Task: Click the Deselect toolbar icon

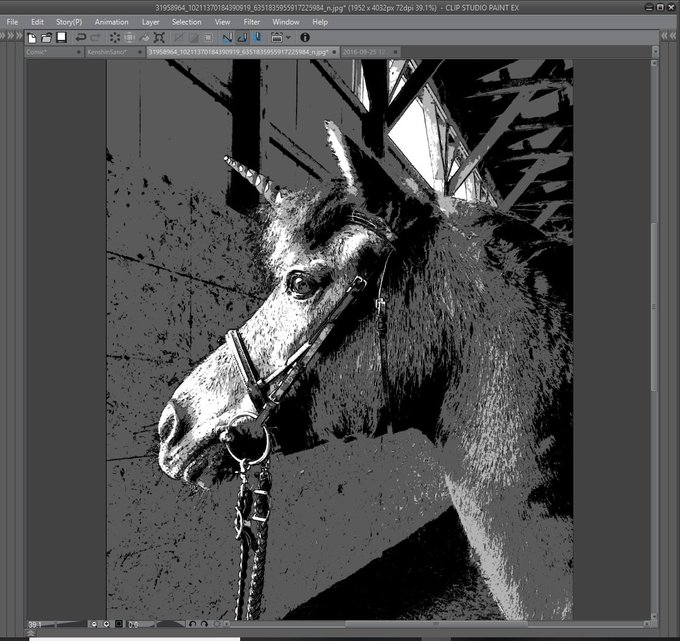Action: pyautogui.click(x=179, y=38)
